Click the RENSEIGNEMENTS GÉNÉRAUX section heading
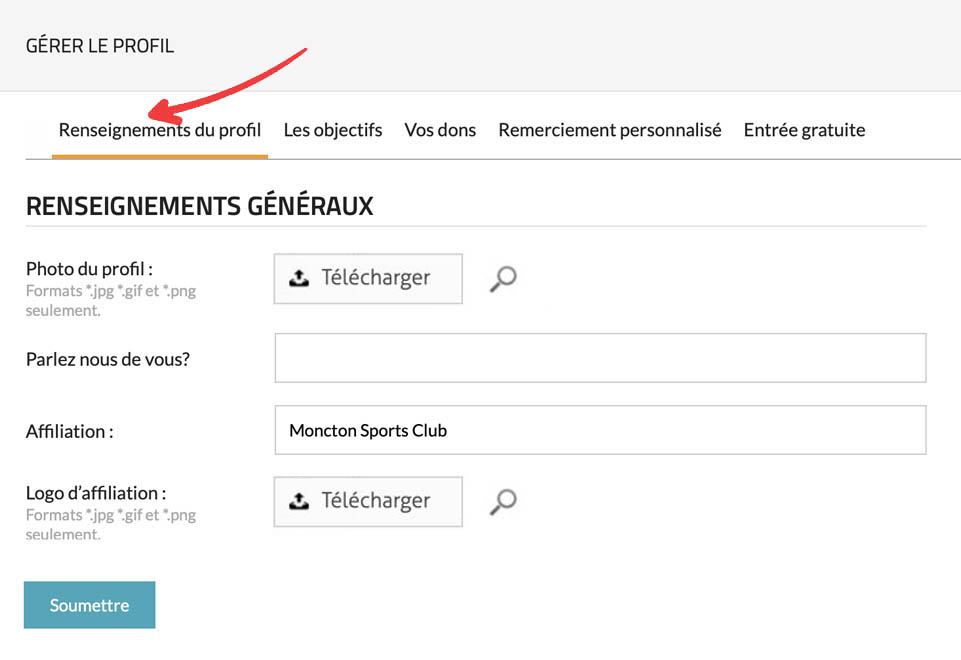Image resolution: width=961 pixels, height=660 pixels. point(200,206)
